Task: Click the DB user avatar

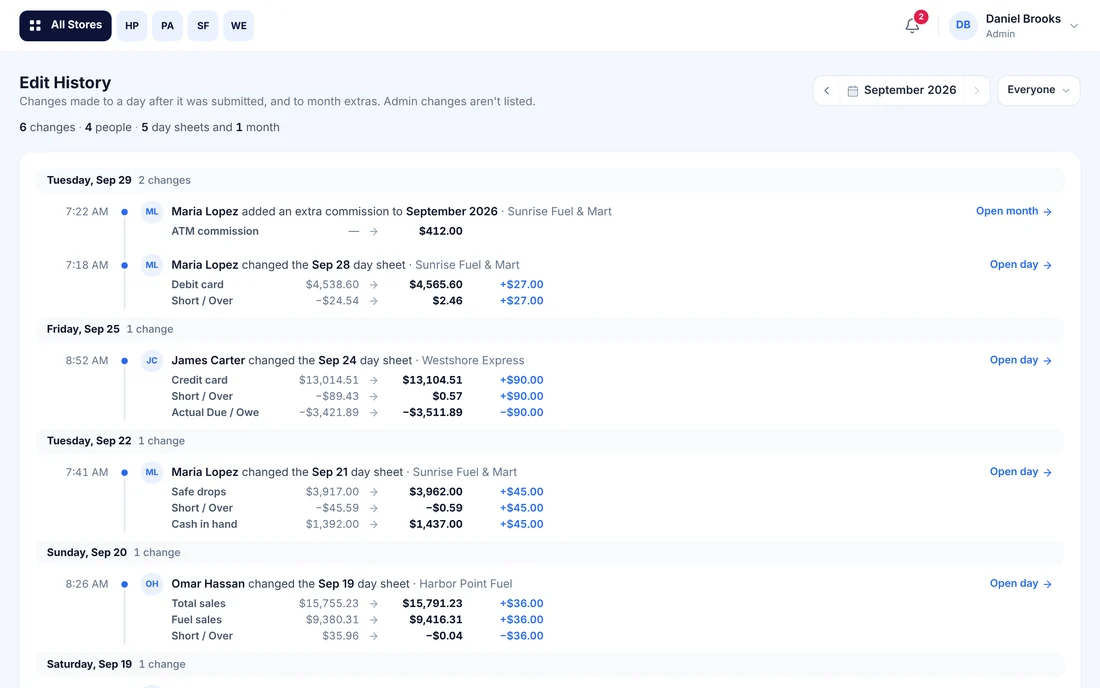Action: point(962,25)
